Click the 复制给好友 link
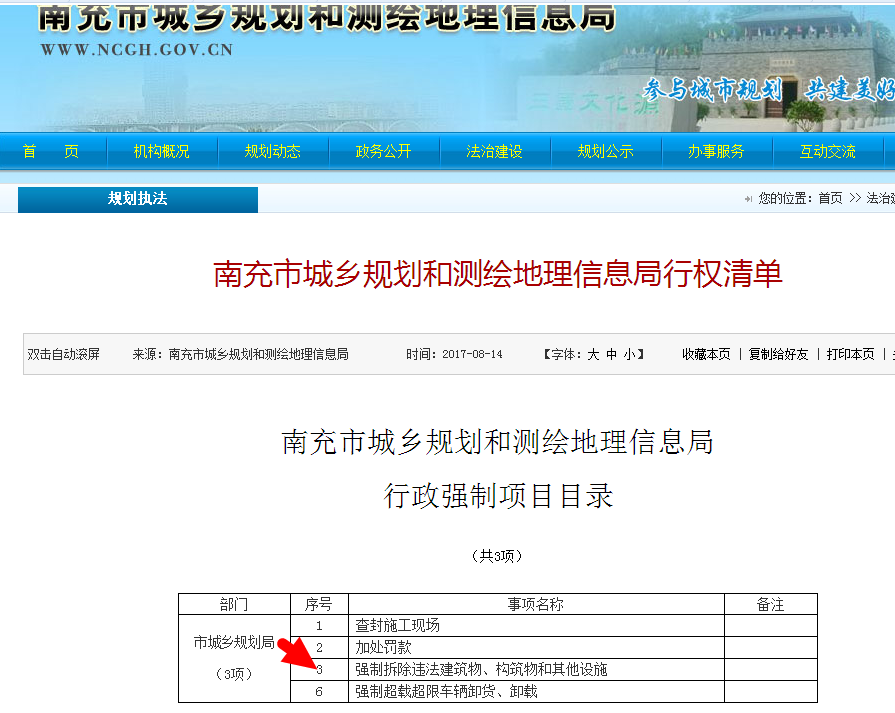 778,355
